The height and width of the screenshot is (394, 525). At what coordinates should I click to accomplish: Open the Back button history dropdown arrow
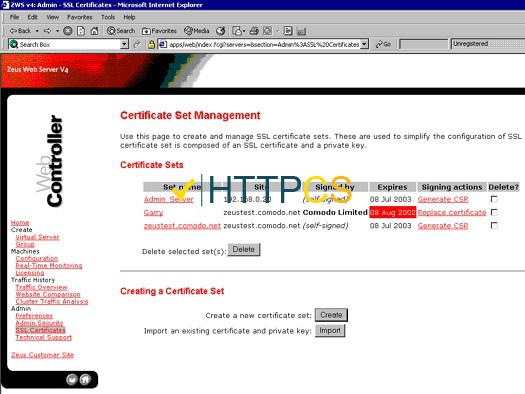[37, 31]
